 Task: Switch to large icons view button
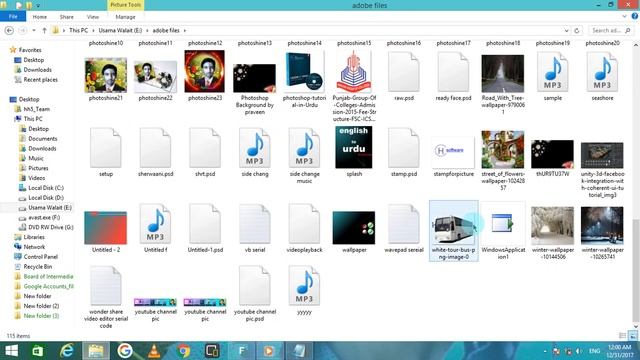point(632,336)
